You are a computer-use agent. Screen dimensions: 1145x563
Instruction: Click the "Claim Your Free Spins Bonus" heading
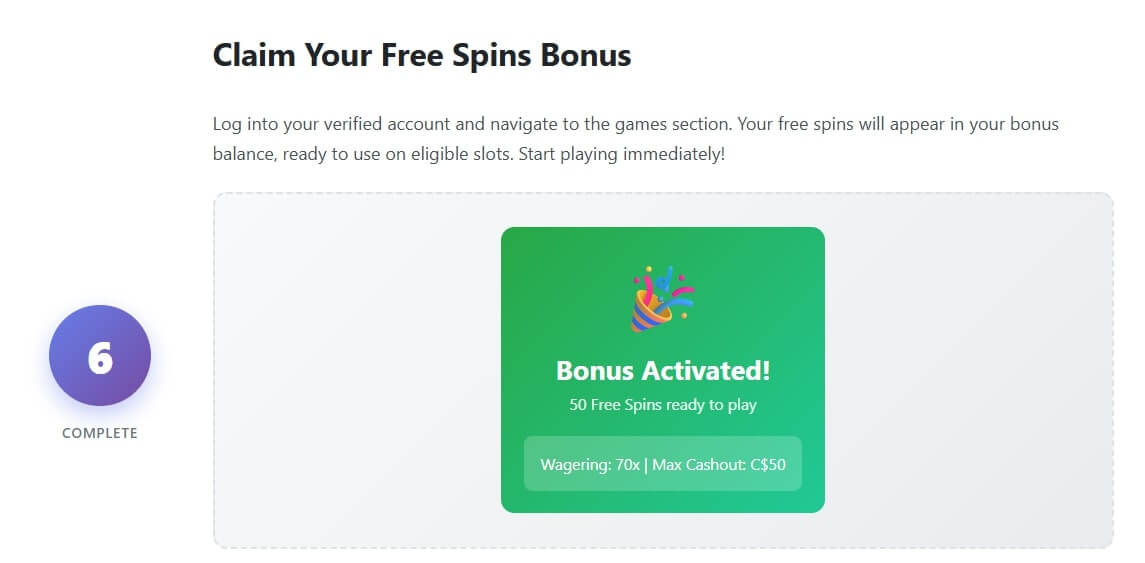pos(422,55)
